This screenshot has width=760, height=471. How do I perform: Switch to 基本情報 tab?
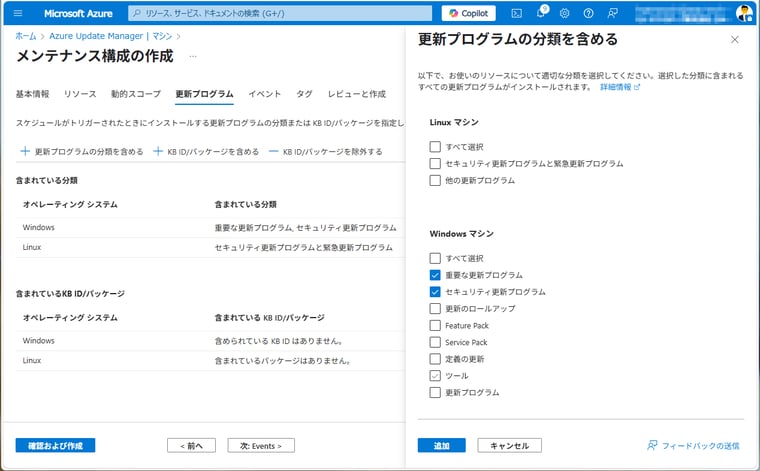tap(32, 94)
